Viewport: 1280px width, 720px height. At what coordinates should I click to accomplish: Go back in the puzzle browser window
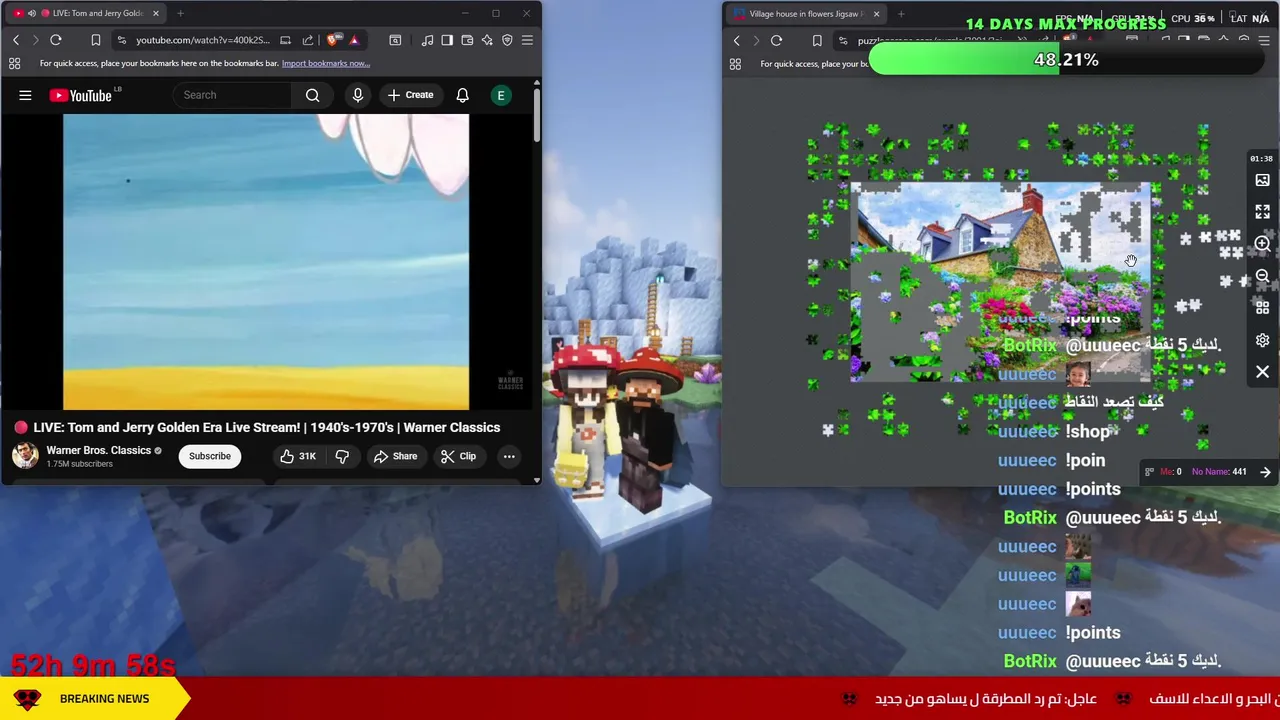(737, 41)
